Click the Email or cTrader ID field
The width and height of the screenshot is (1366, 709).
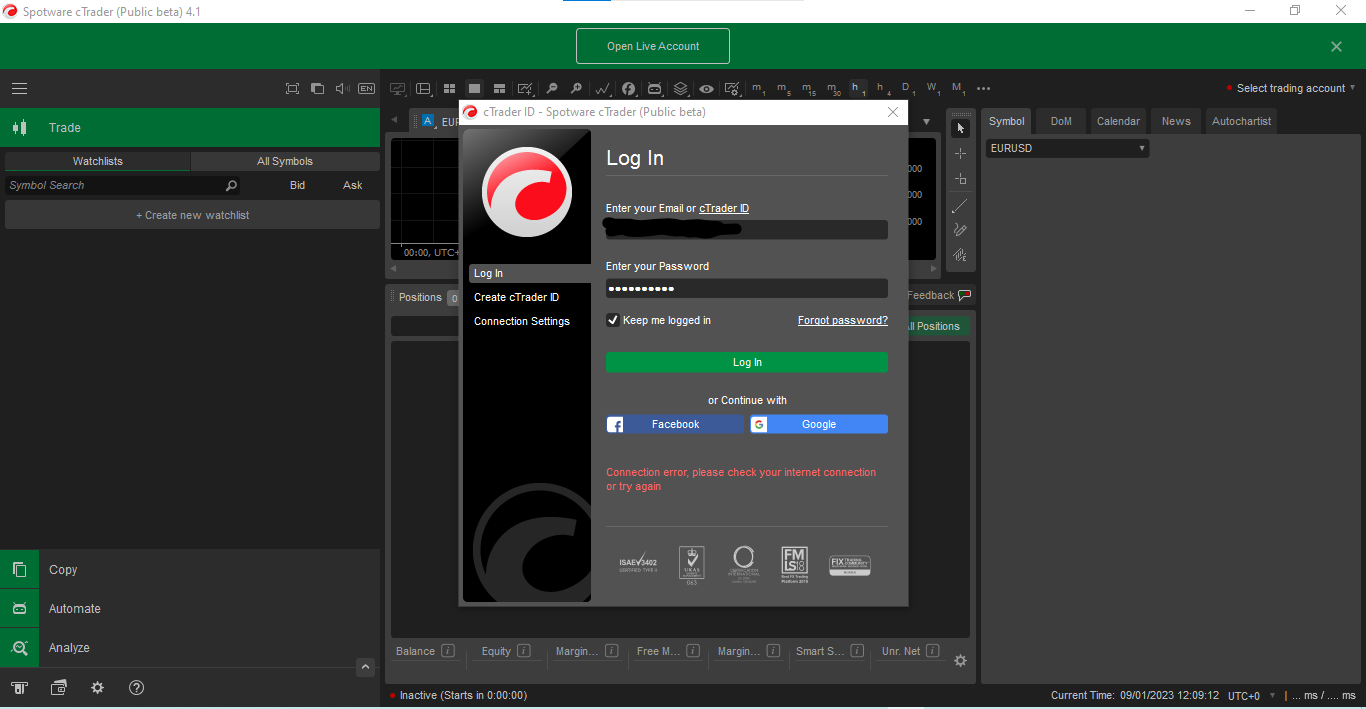click(x=746, y=229)
